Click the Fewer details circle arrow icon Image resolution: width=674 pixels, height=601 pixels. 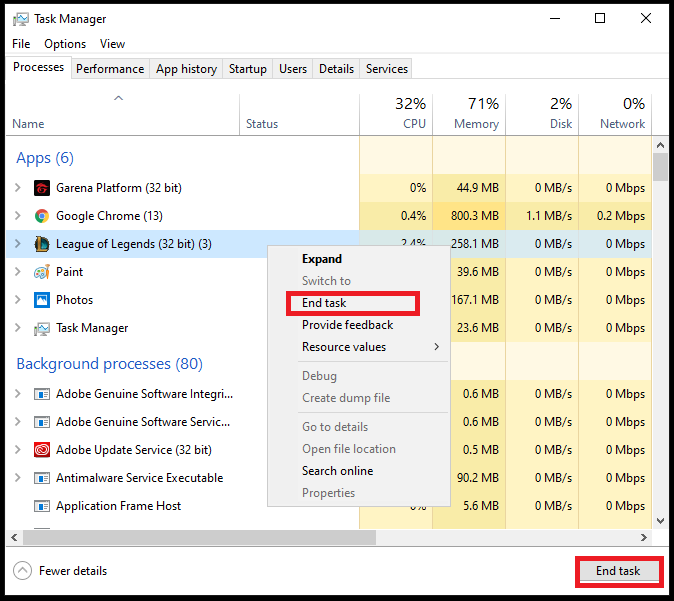(22, 571)
